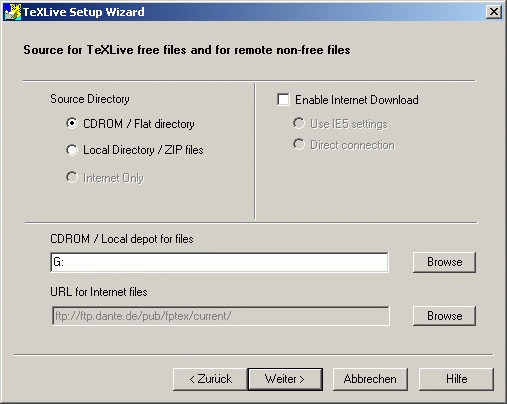507x404 pixels.
Task: Focus the CDROM / Local depot path field
Action: [219, 262]
